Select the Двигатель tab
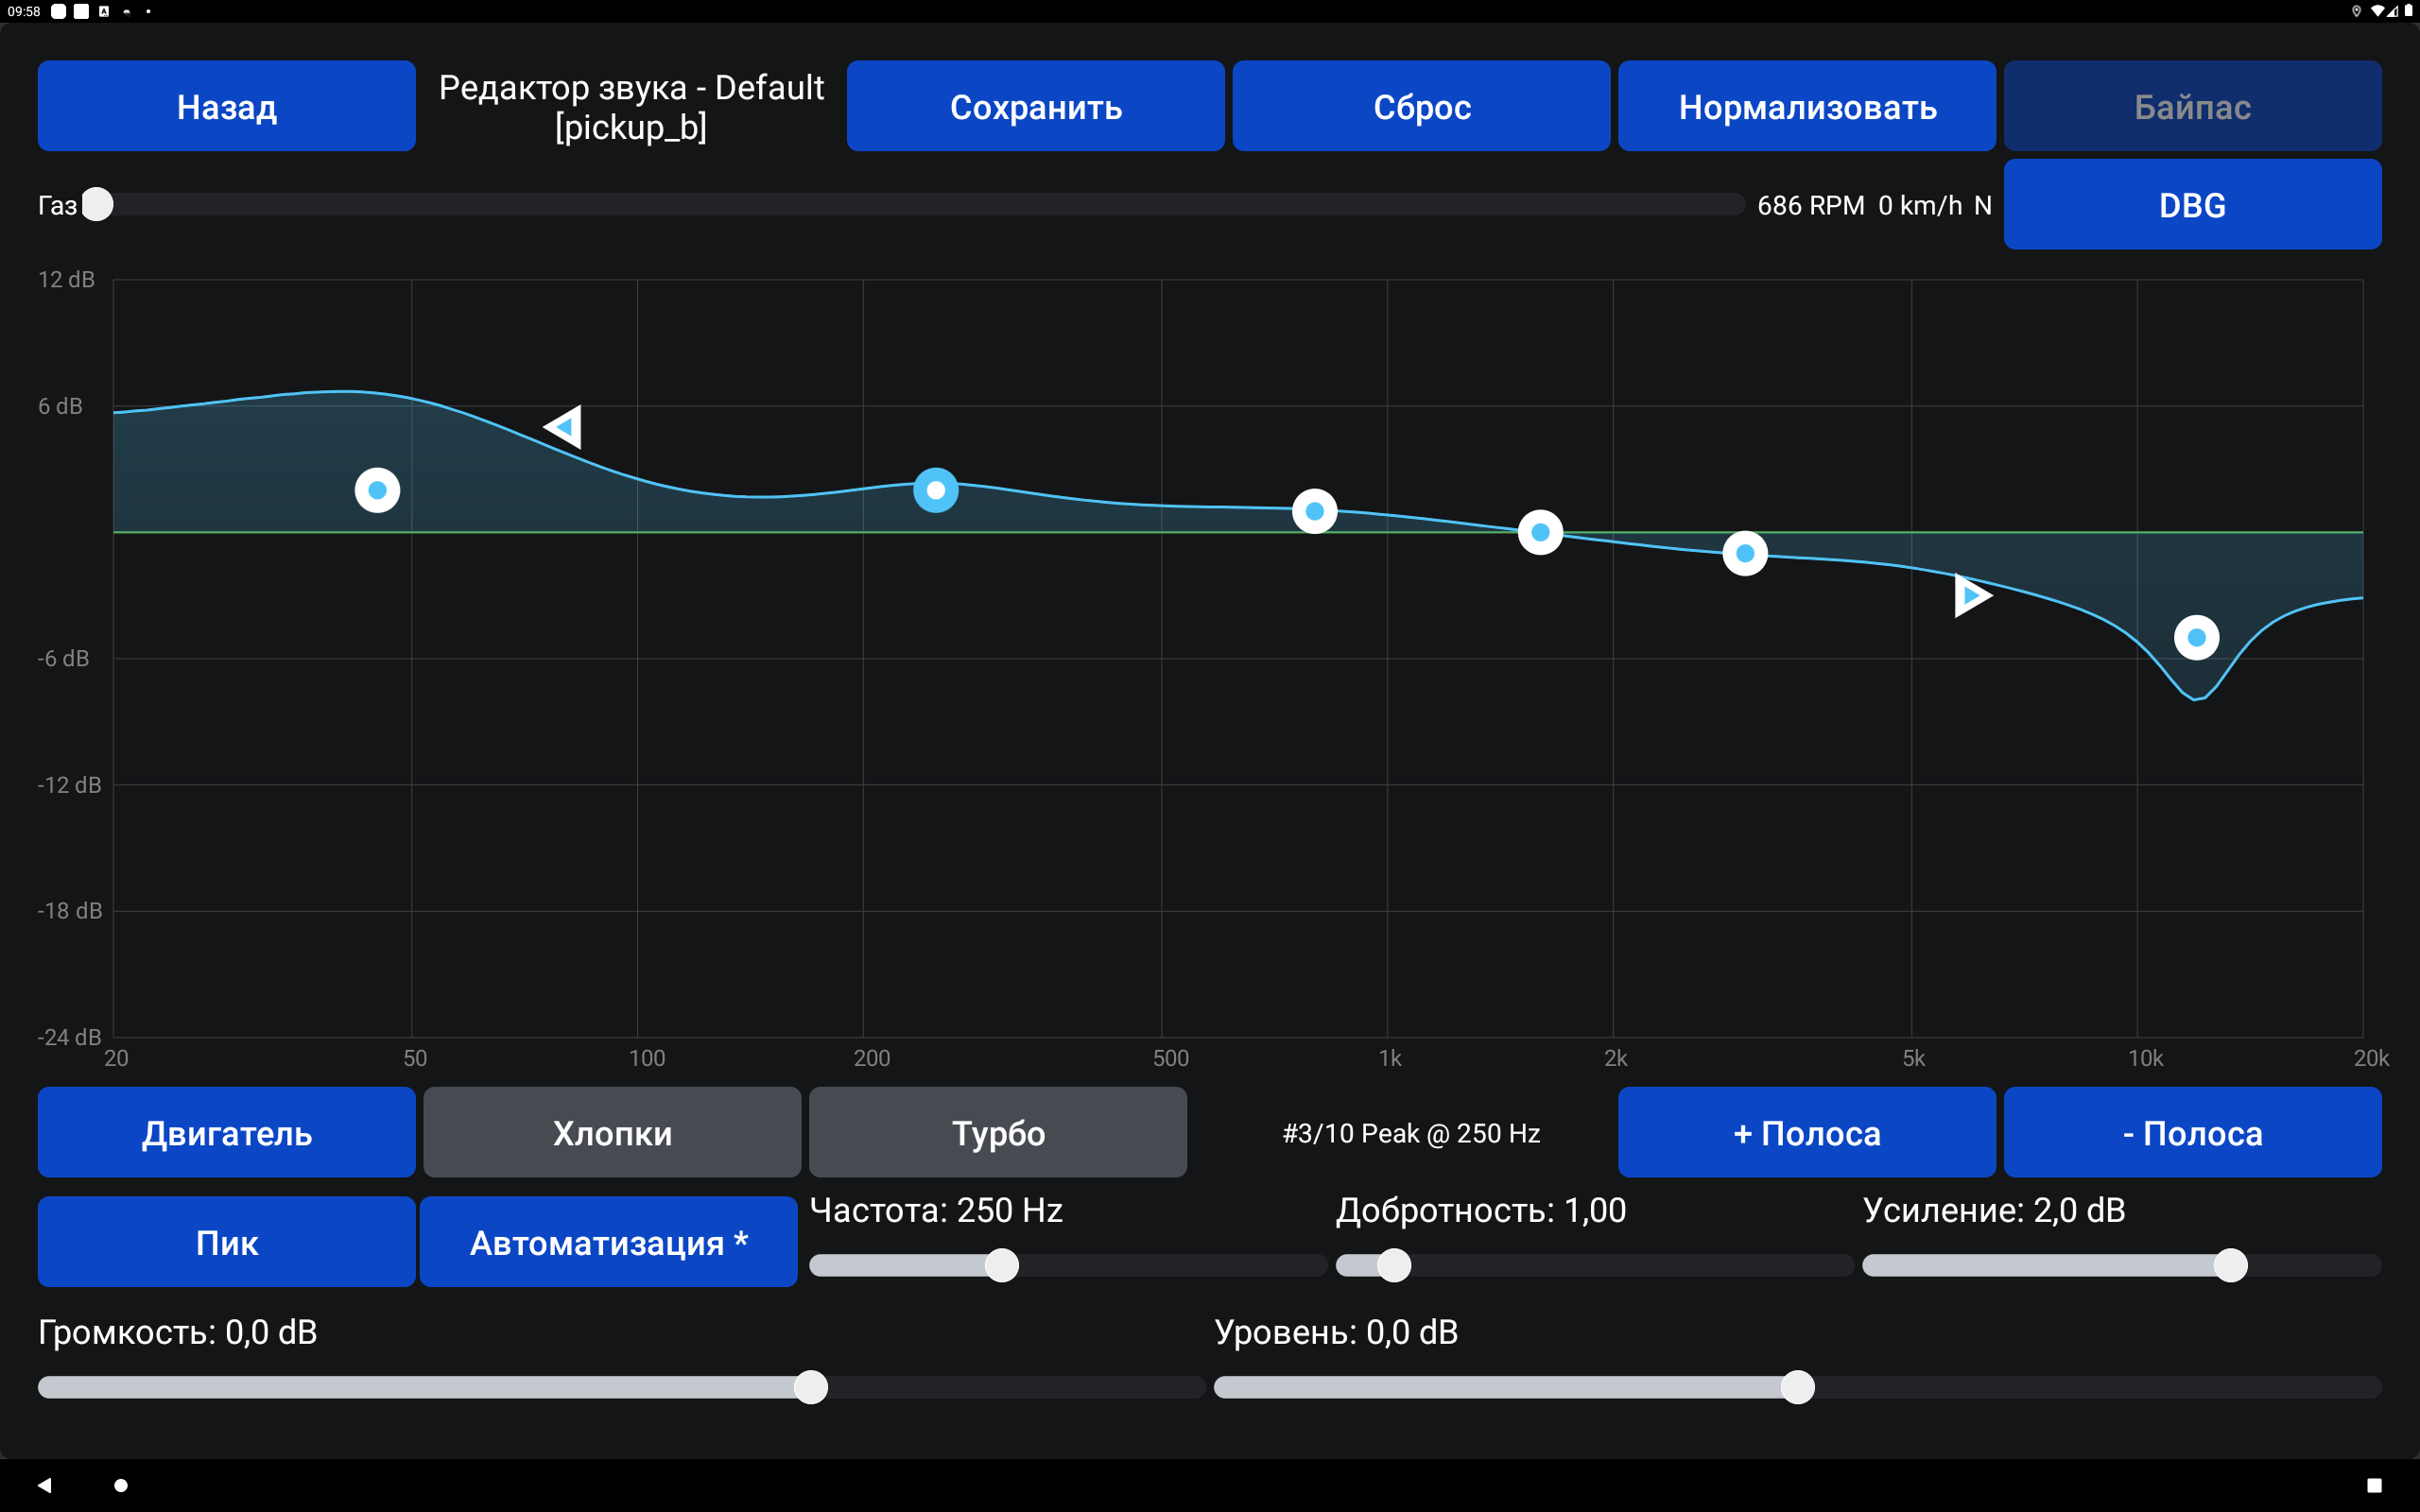The width and height of the screenshot is (2420, 1512). [x=227, y=1132]
